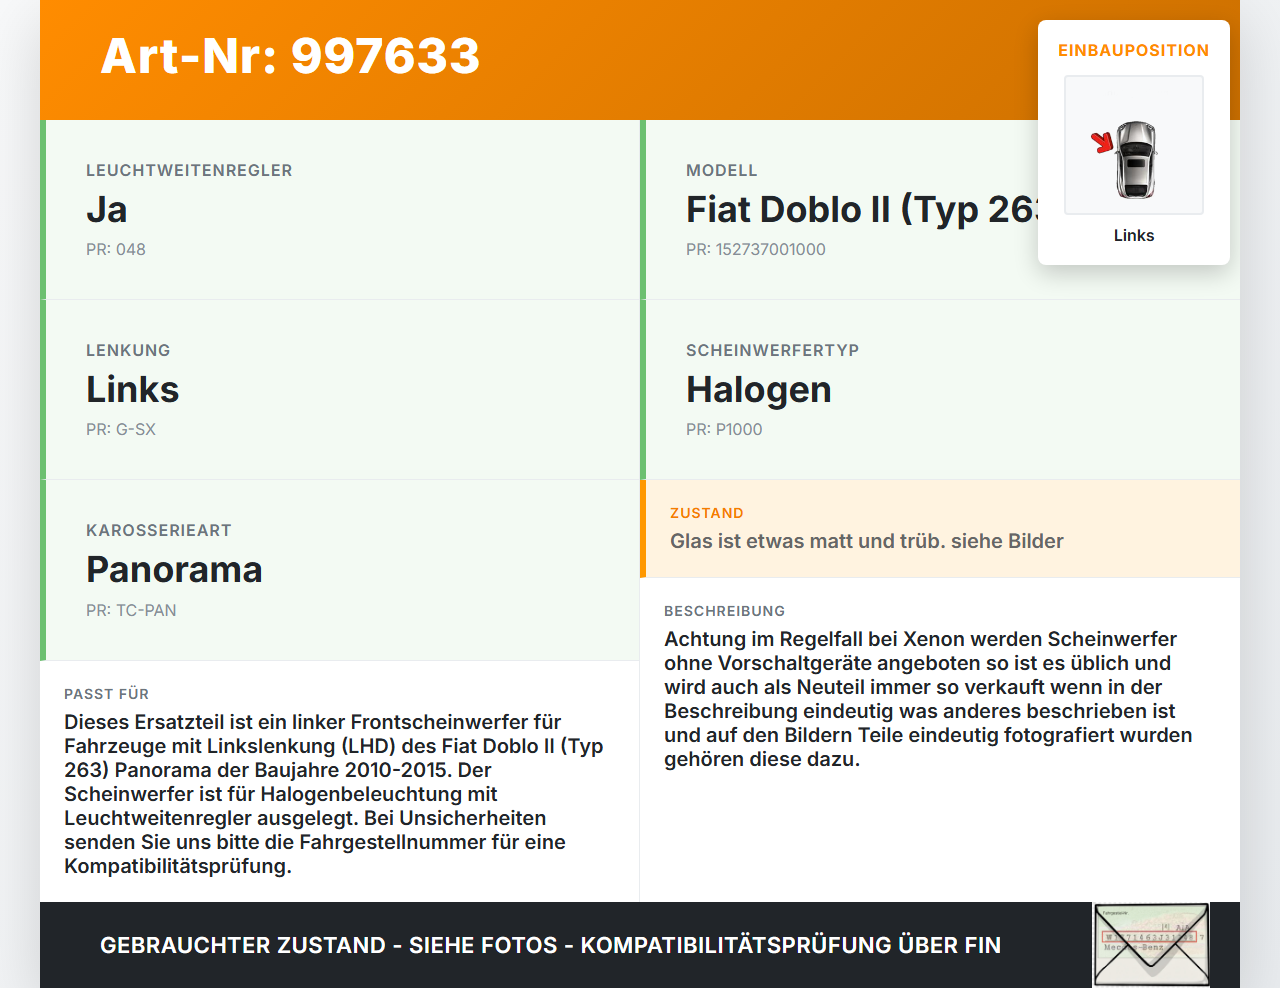Click the Lenkung Links attribute card
The width and height of the screenshot is (1280, 988).
[x=340, y=390]
